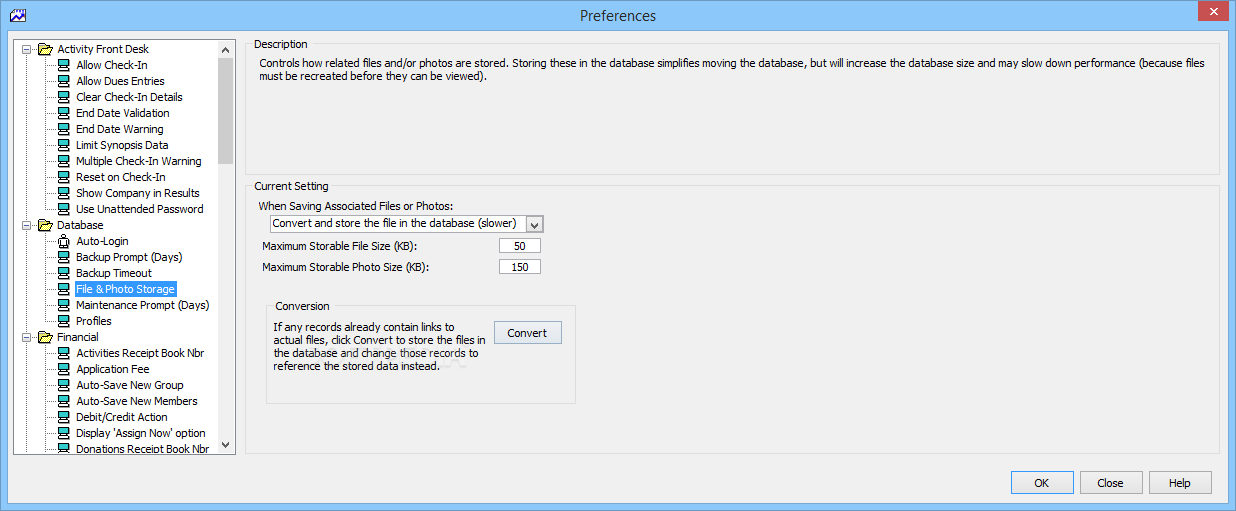Click the Maximum Storable File Size field
The width and height of the screenshot is (1236, 511).
(520, 246)
